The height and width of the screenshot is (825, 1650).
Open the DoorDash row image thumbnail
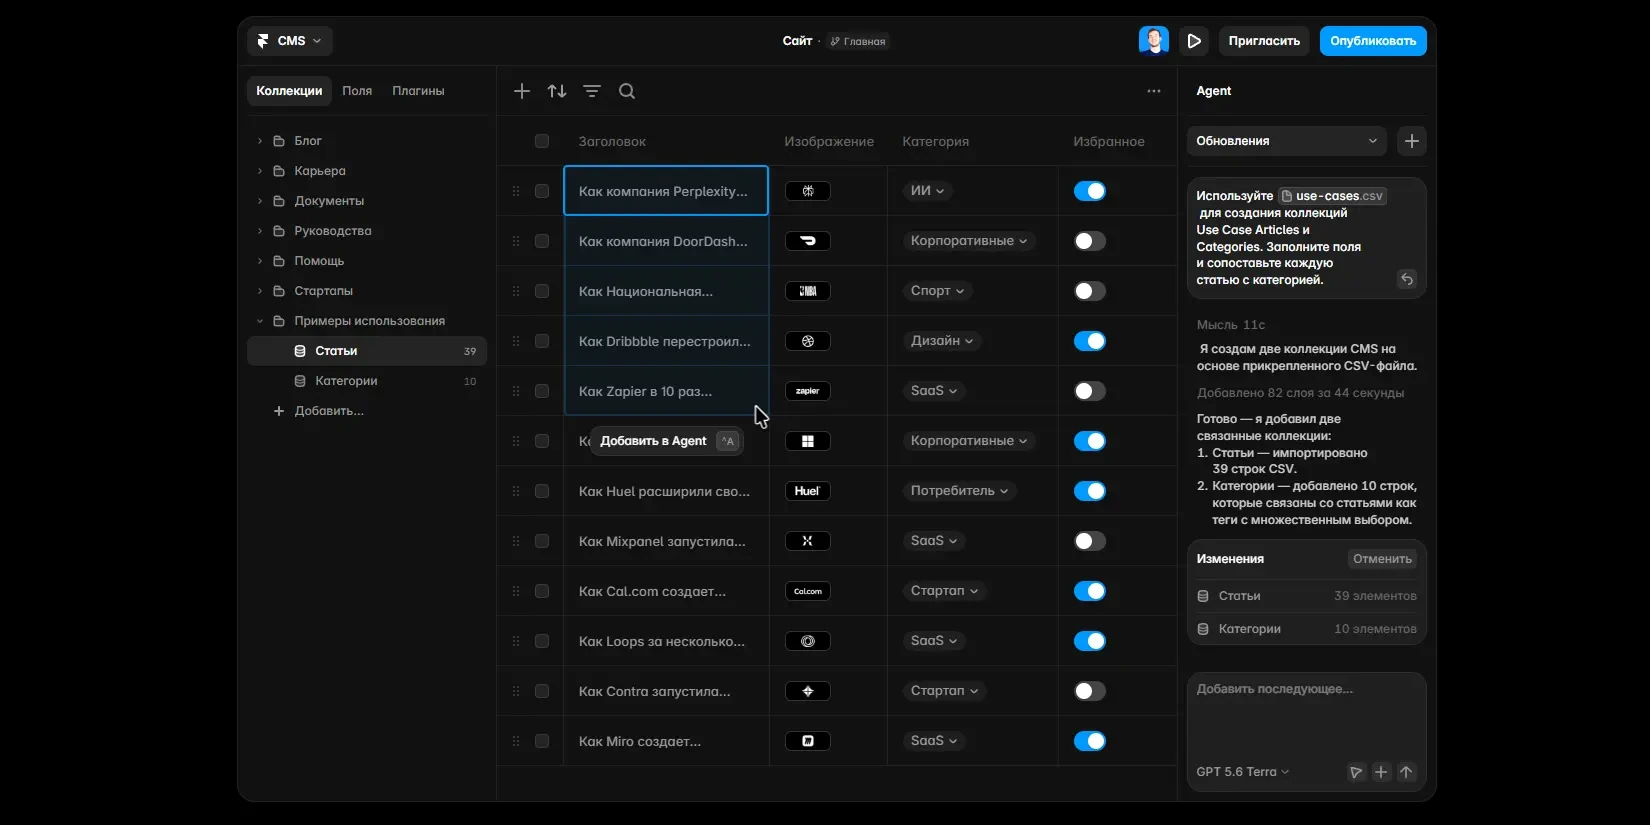[808, 241]
